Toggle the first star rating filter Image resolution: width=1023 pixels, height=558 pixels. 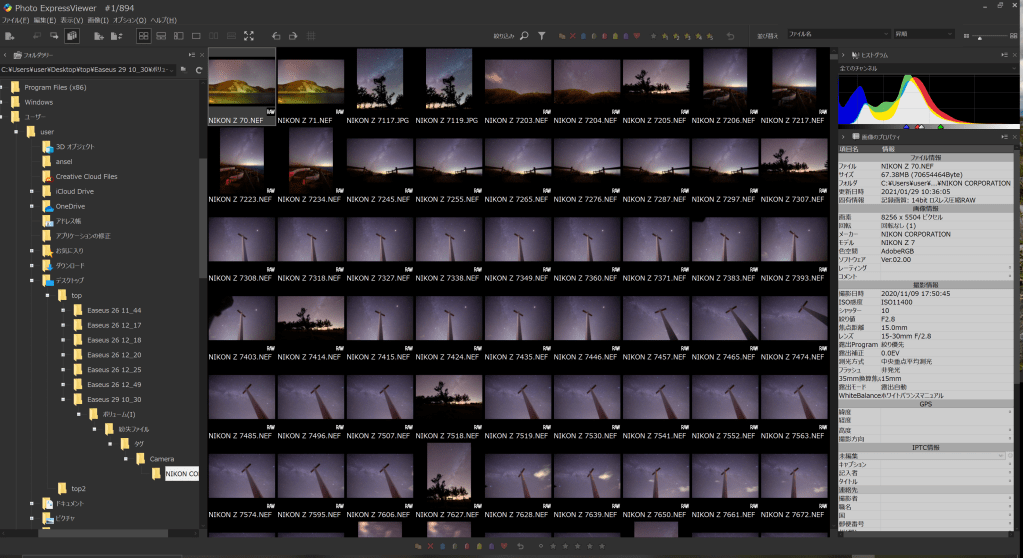(653, 36)
